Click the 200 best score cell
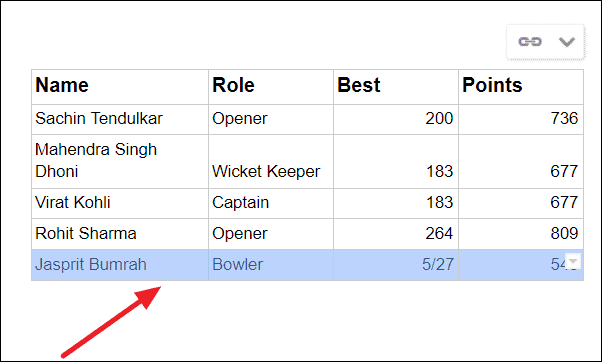The height and width of the screenshot is (362, 602). pyautogui.click(x=396, y=119)
